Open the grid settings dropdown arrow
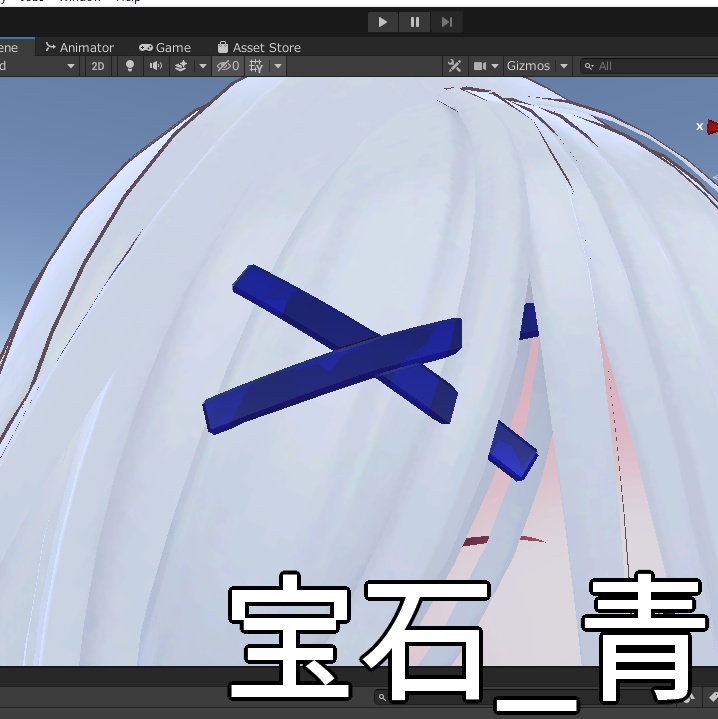Viewport: 718px width, 719px height. 278,66
